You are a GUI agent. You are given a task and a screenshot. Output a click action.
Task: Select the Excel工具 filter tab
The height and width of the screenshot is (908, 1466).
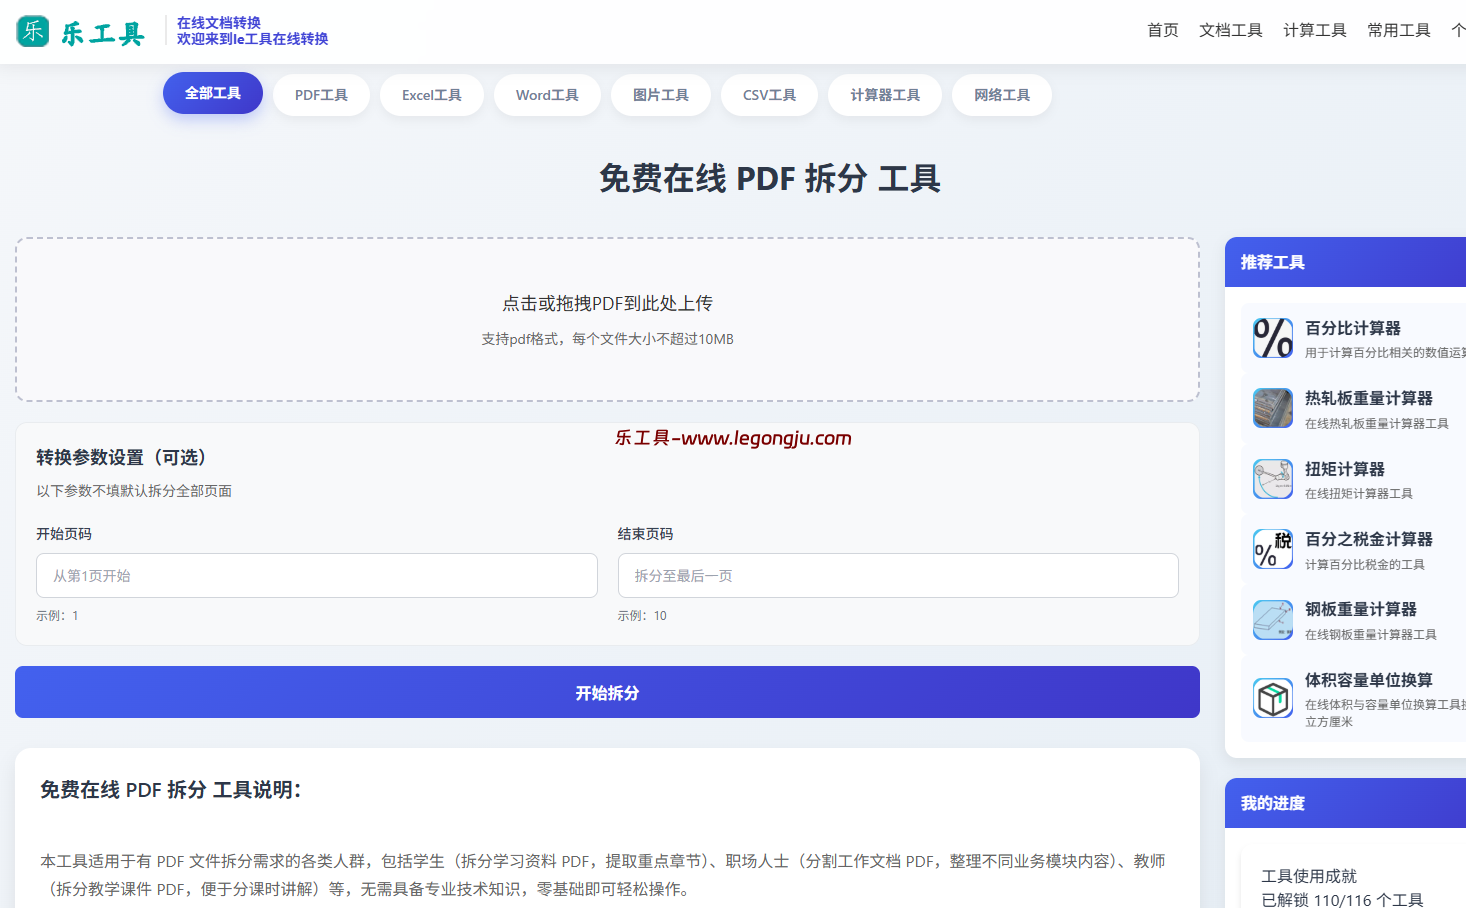[431, 94]
